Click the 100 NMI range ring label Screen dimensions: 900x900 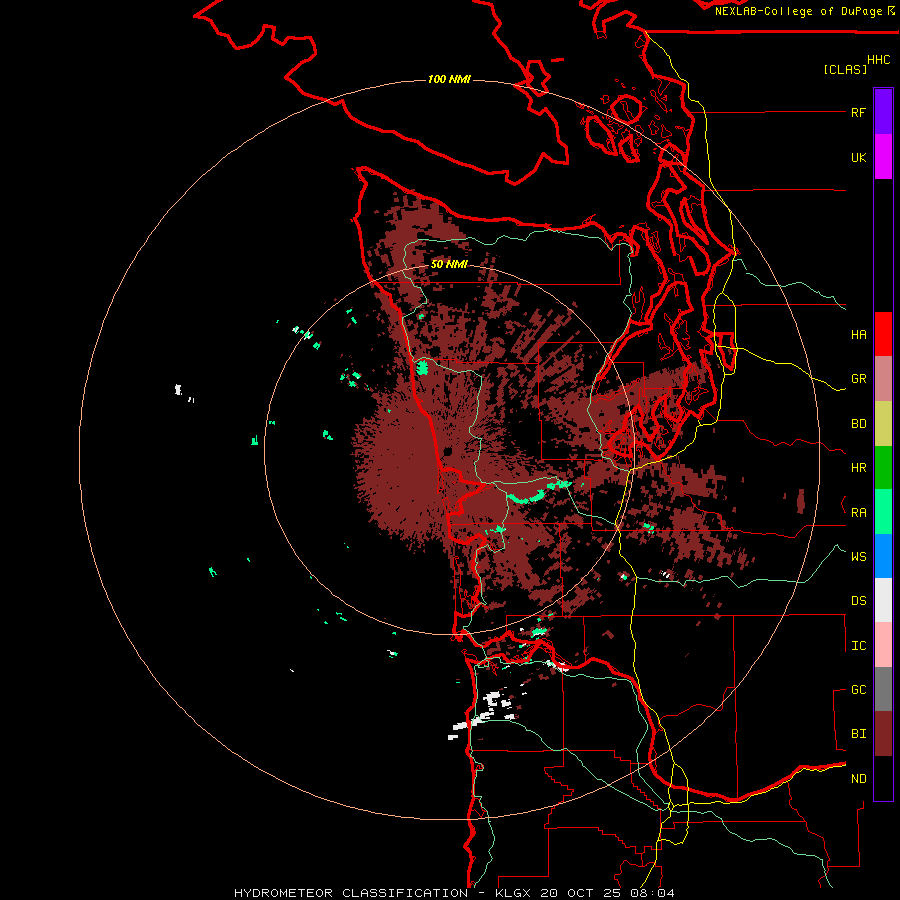click(449, 79)
